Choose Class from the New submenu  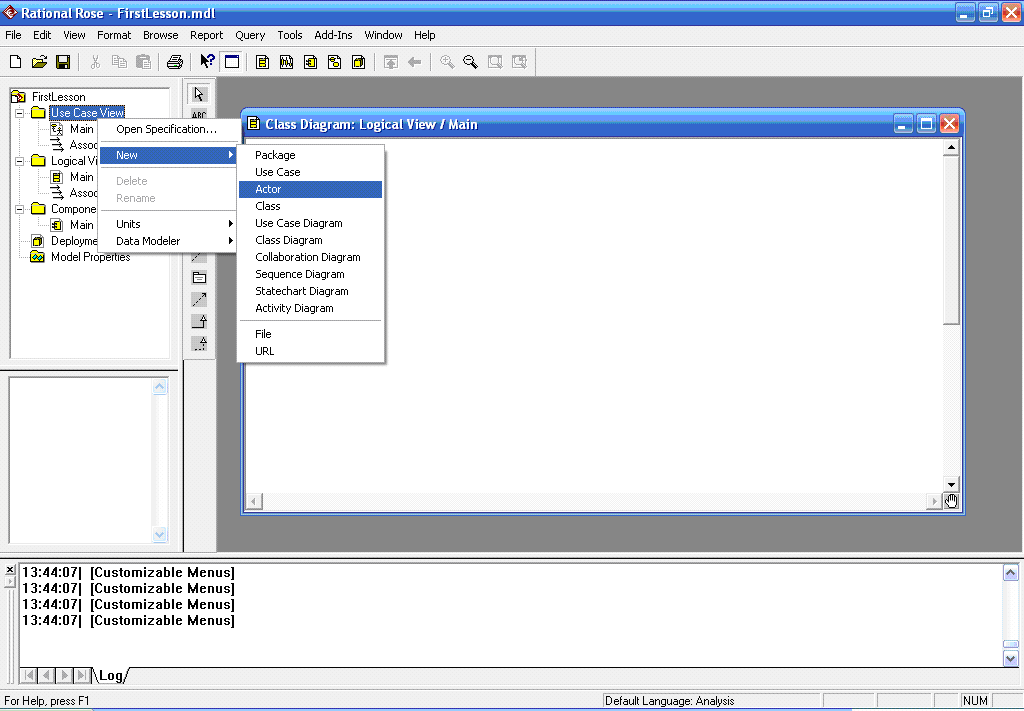click(x=310, y=206)
